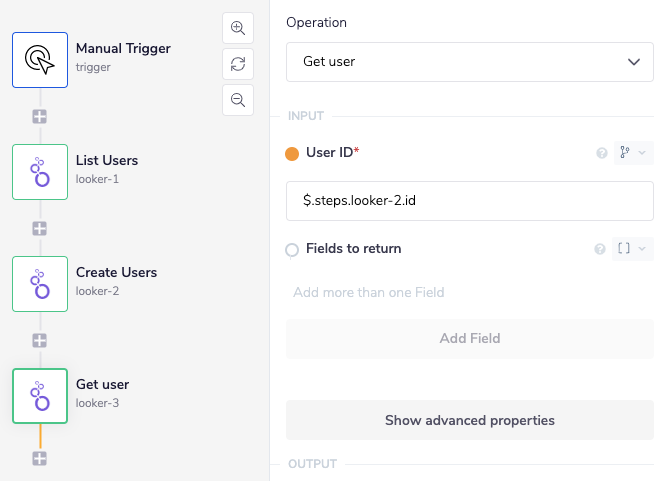Add step between List Users and Create Users

click(x=40, y=229)
